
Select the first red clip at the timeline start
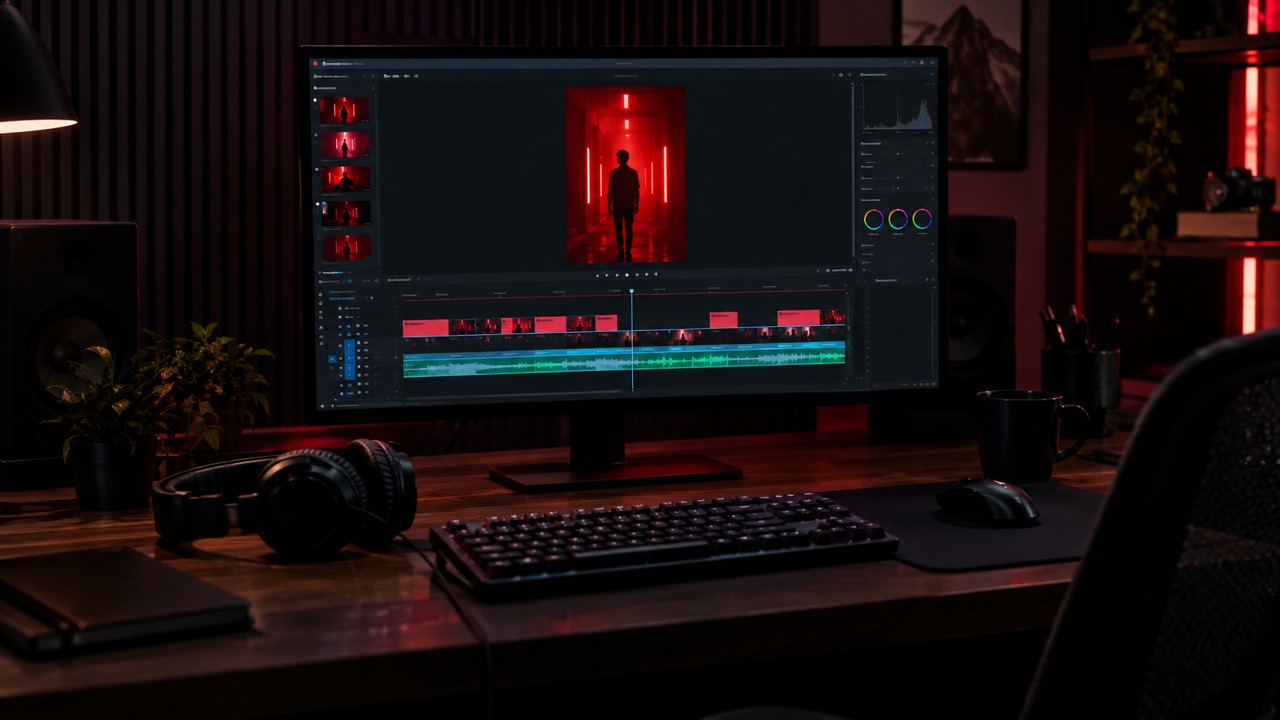point(426,327)
